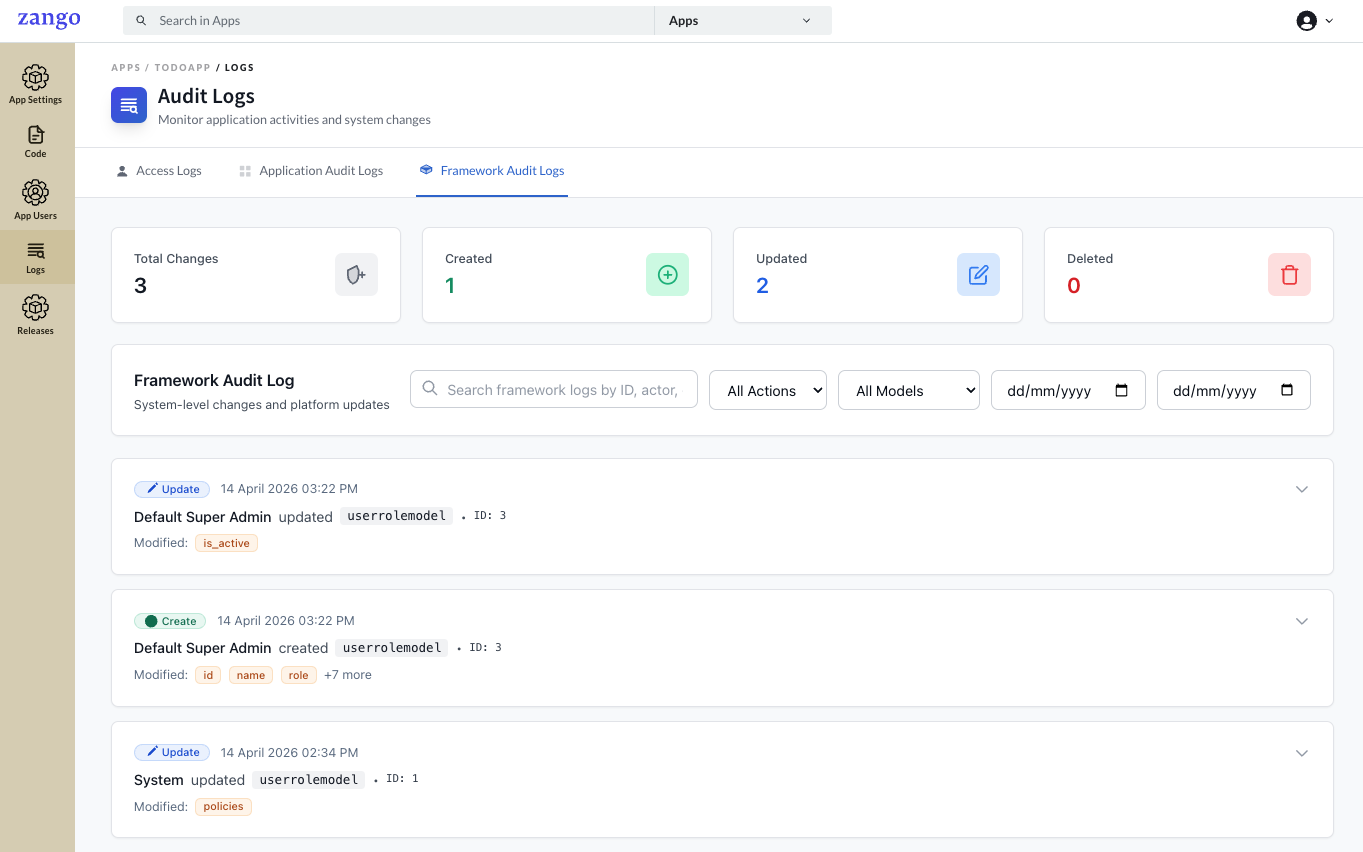
Task: Expand the is_active update log entry
Action: [1302, 489]
